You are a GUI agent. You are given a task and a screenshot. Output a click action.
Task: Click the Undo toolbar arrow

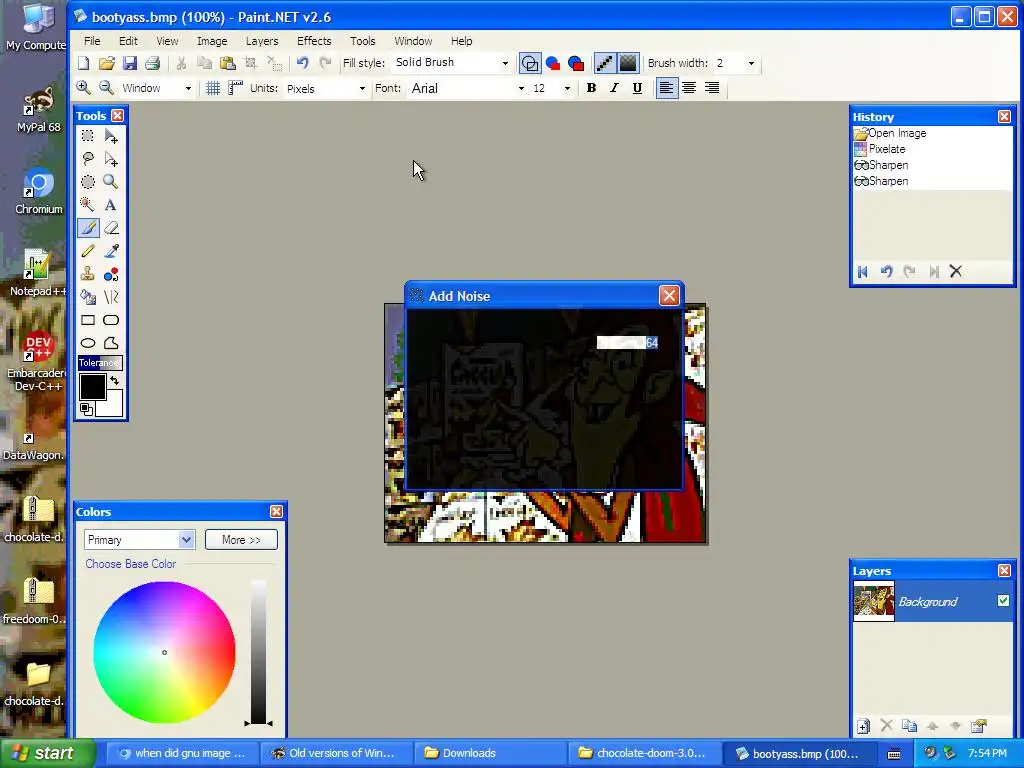tap(302, 63)
